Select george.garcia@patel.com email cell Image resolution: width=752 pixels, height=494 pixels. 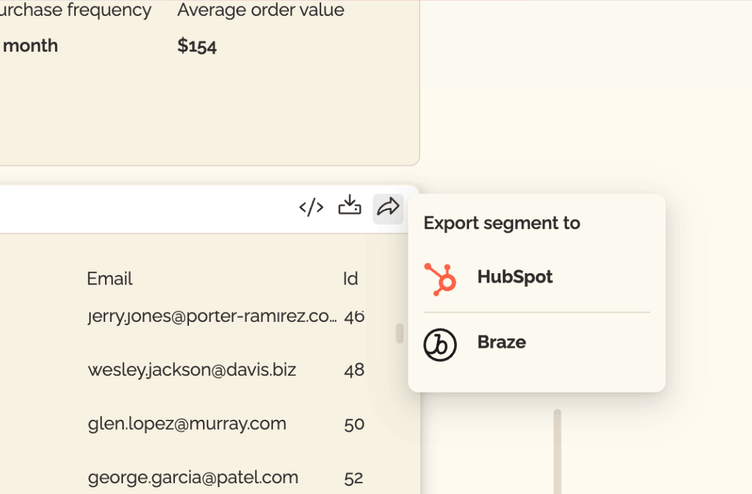click(193, 478)
